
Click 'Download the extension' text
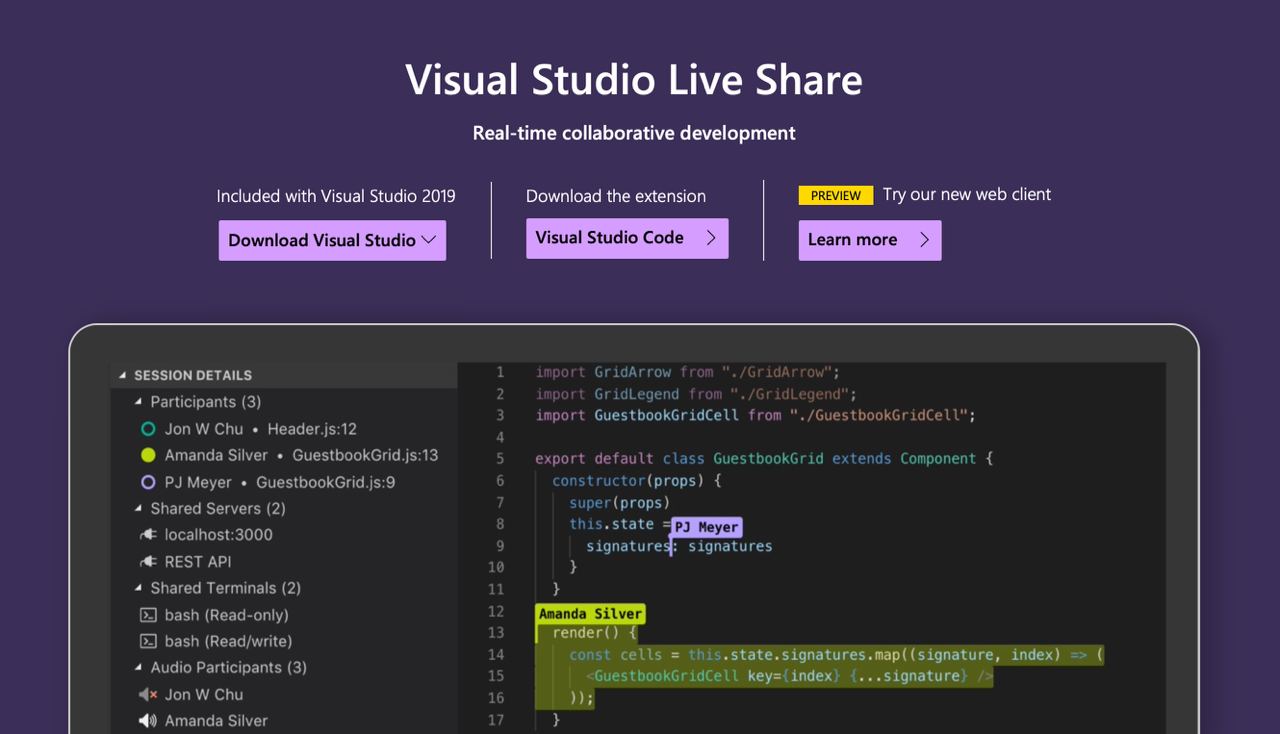pyautogui.click(x=616, y=196)
